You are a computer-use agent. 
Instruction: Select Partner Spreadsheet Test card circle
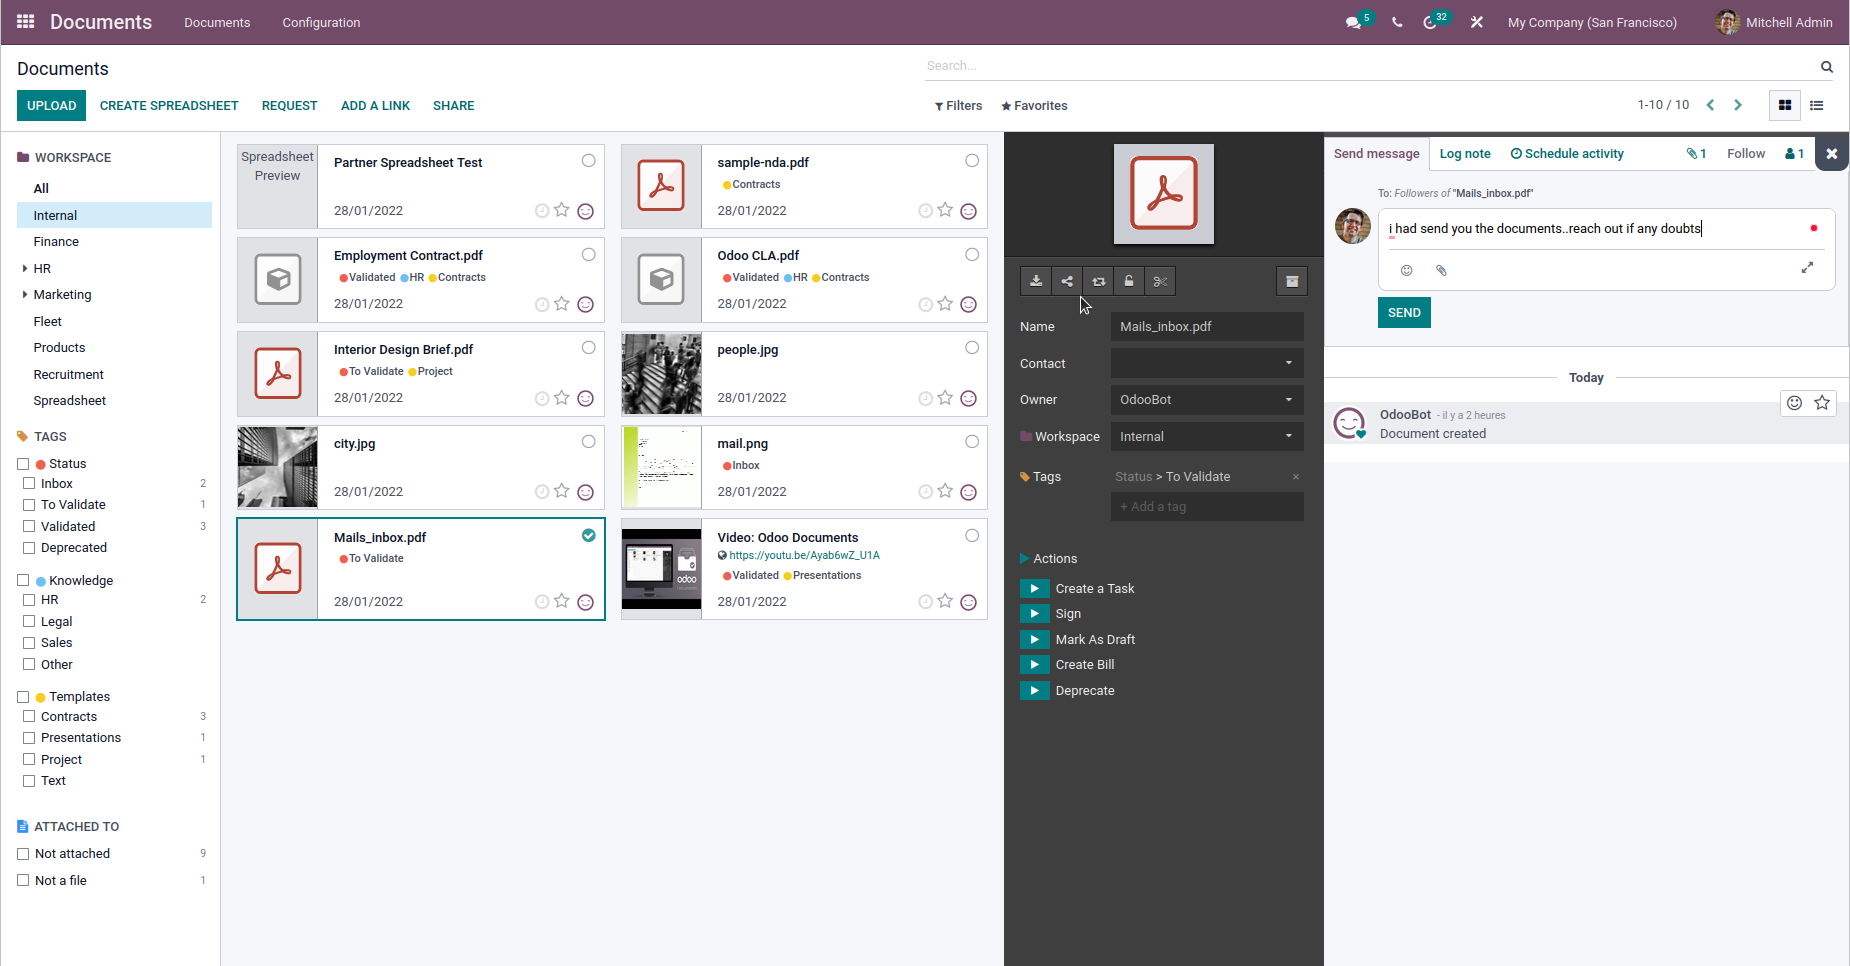[589, 161]
